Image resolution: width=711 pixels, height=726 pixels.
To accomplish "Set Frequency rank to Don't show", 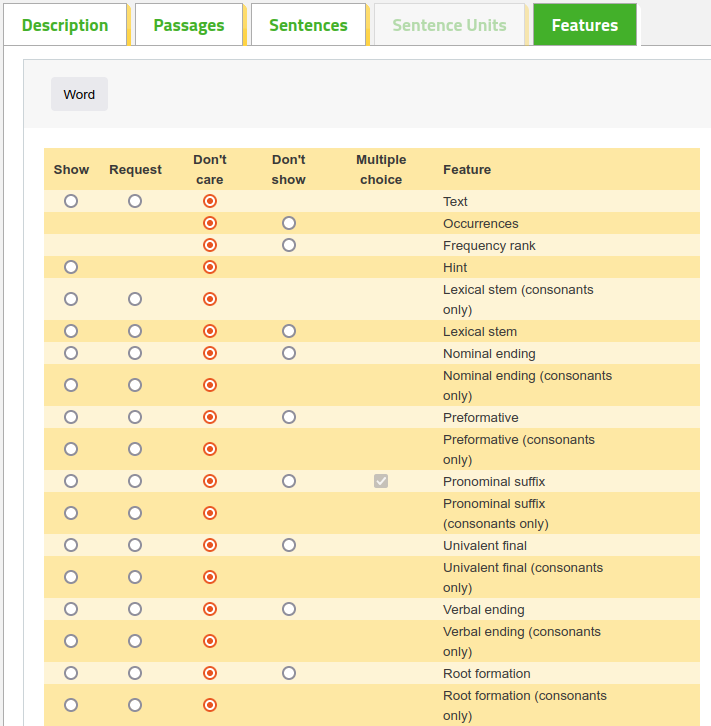I will (289, 245).
